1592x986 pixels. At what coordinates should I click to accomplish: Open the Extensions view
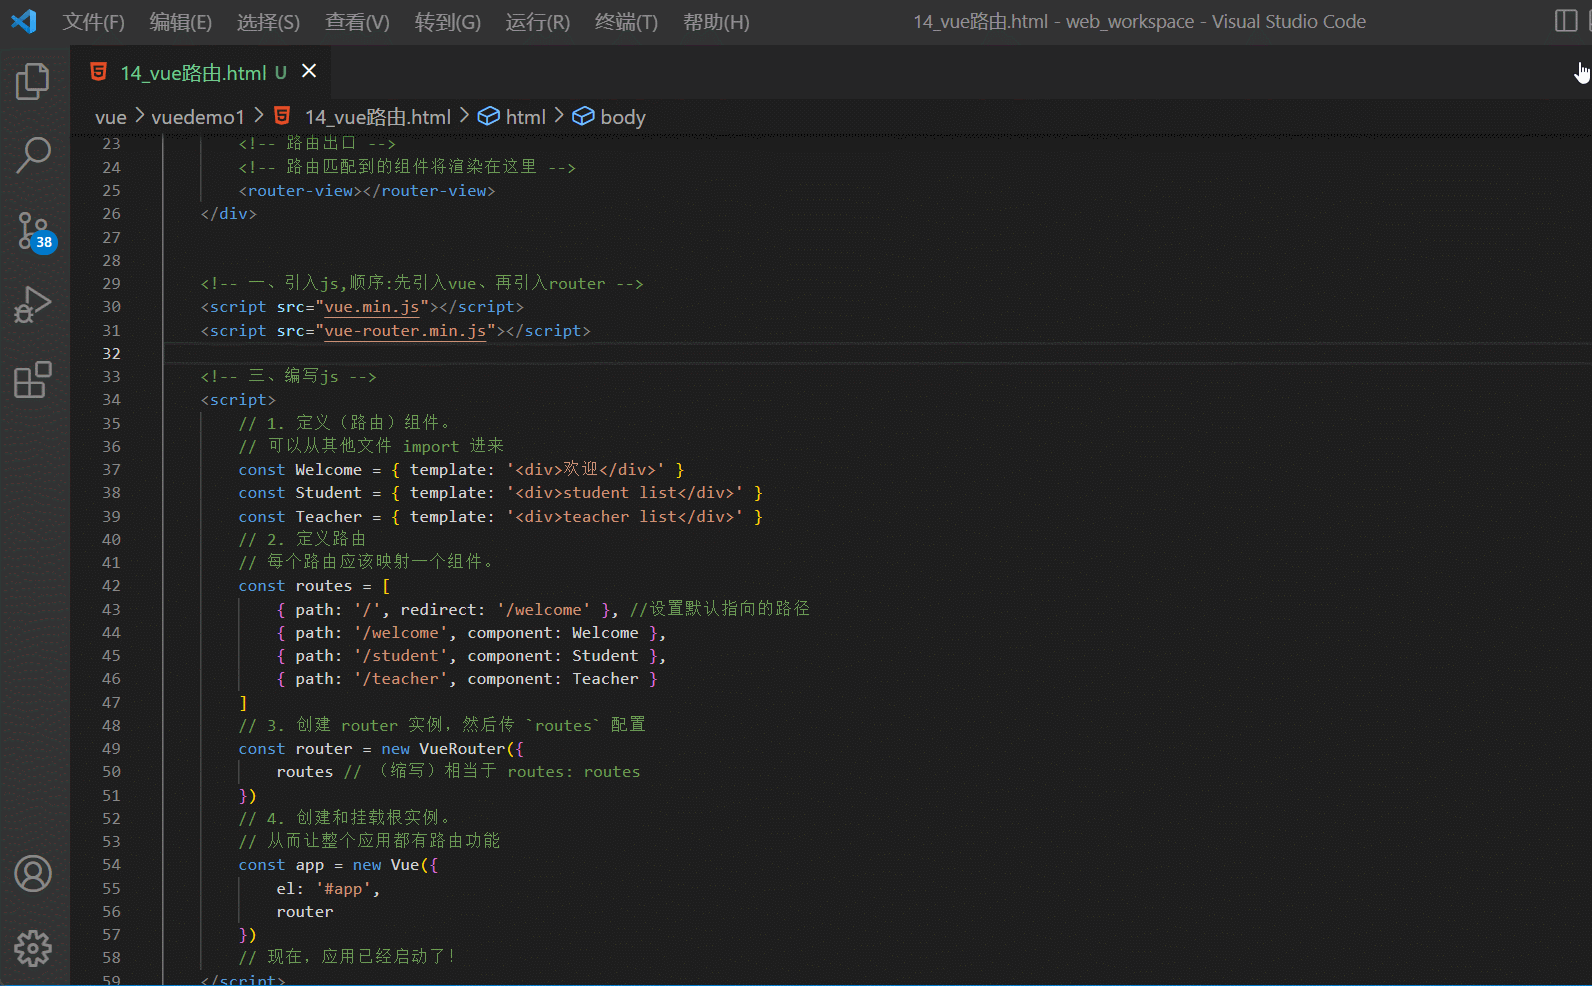(33, 380)
